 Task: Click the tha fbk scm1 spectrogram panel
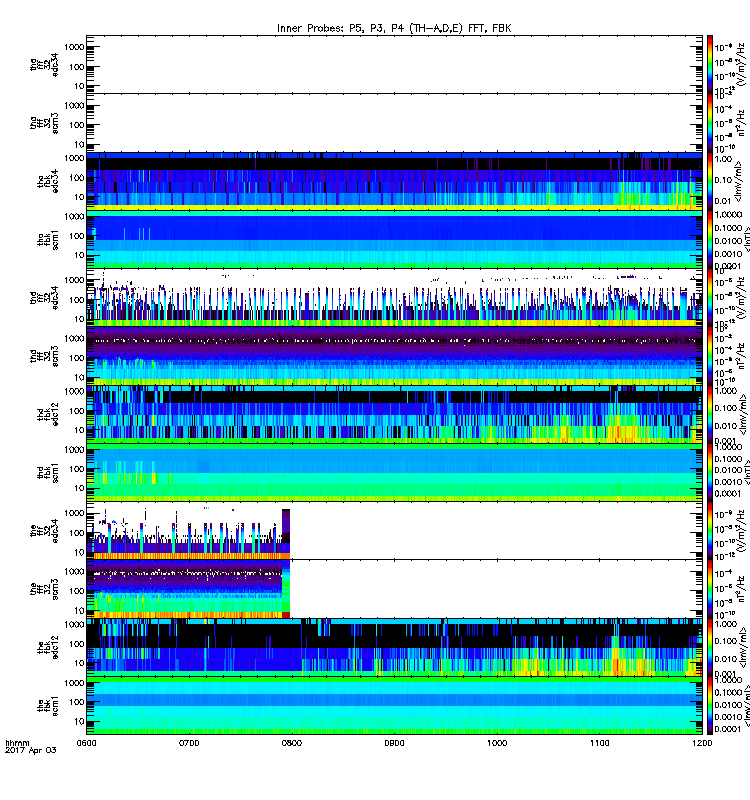click(x=394, y=239)
